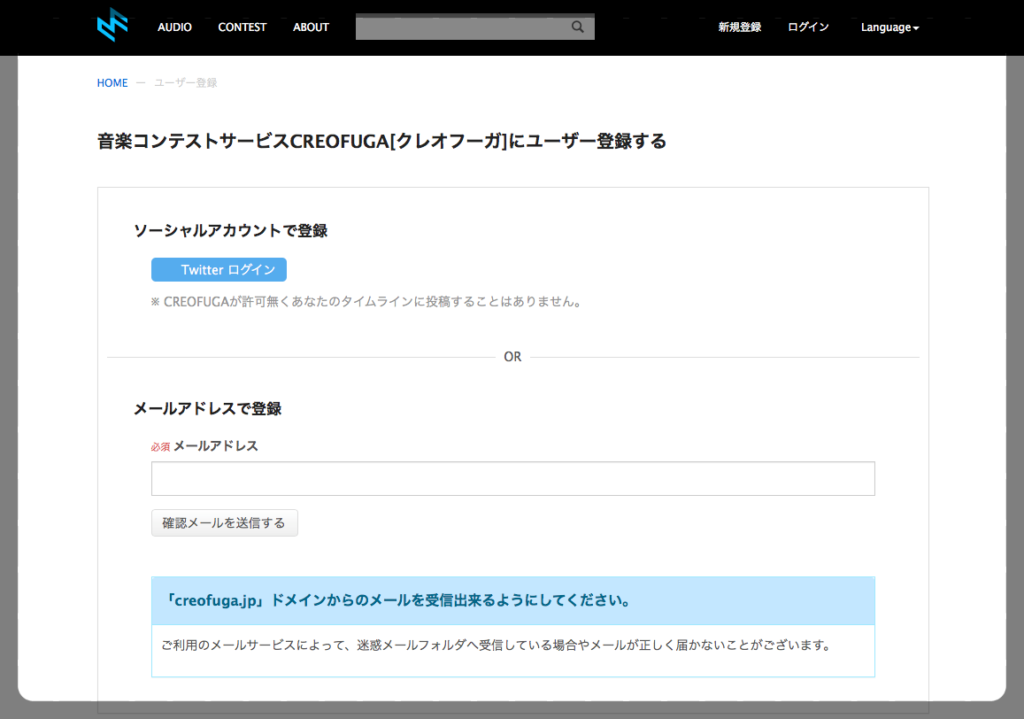This screenshot has width=1024, height=719.
Task: Click the search magnifier icon
Action: 577,27
